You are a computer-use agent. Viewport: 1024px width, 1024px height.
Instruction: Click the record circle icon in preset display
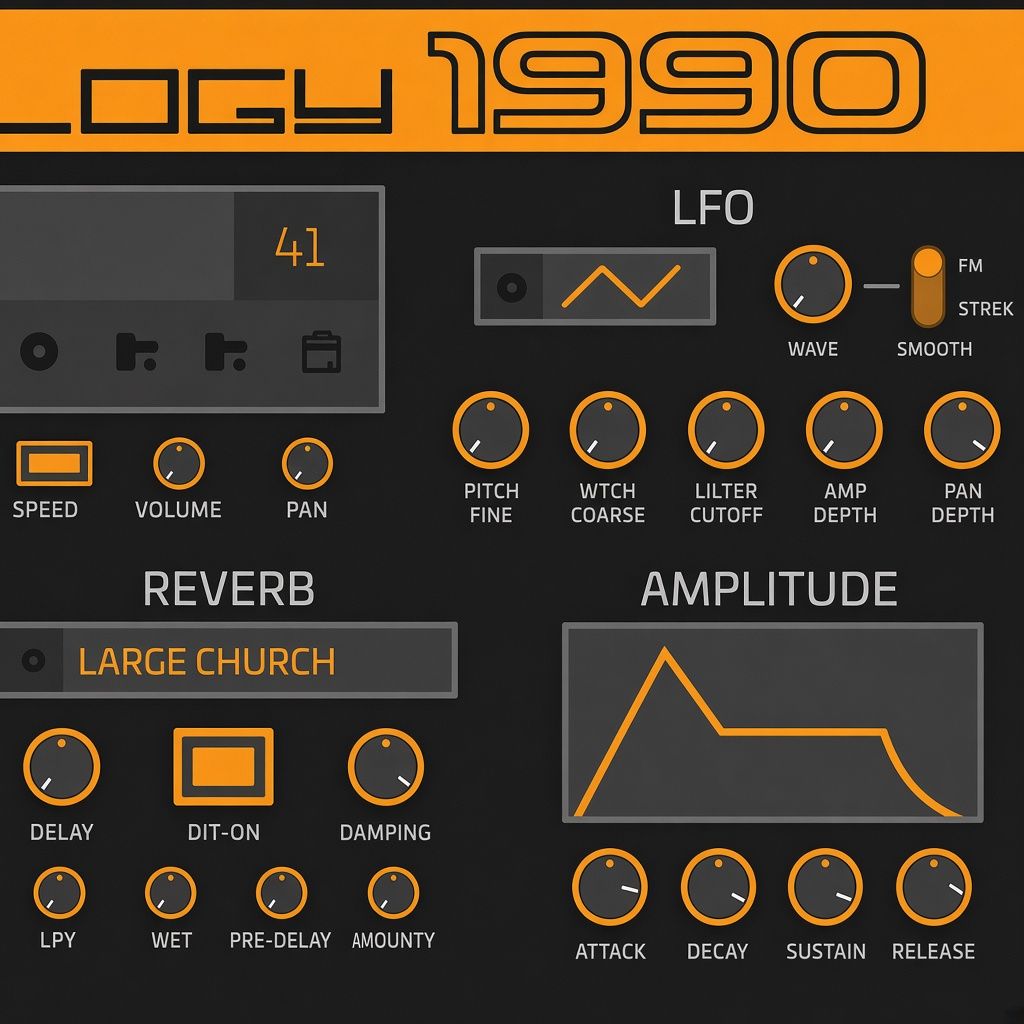(x=39, y=351)
